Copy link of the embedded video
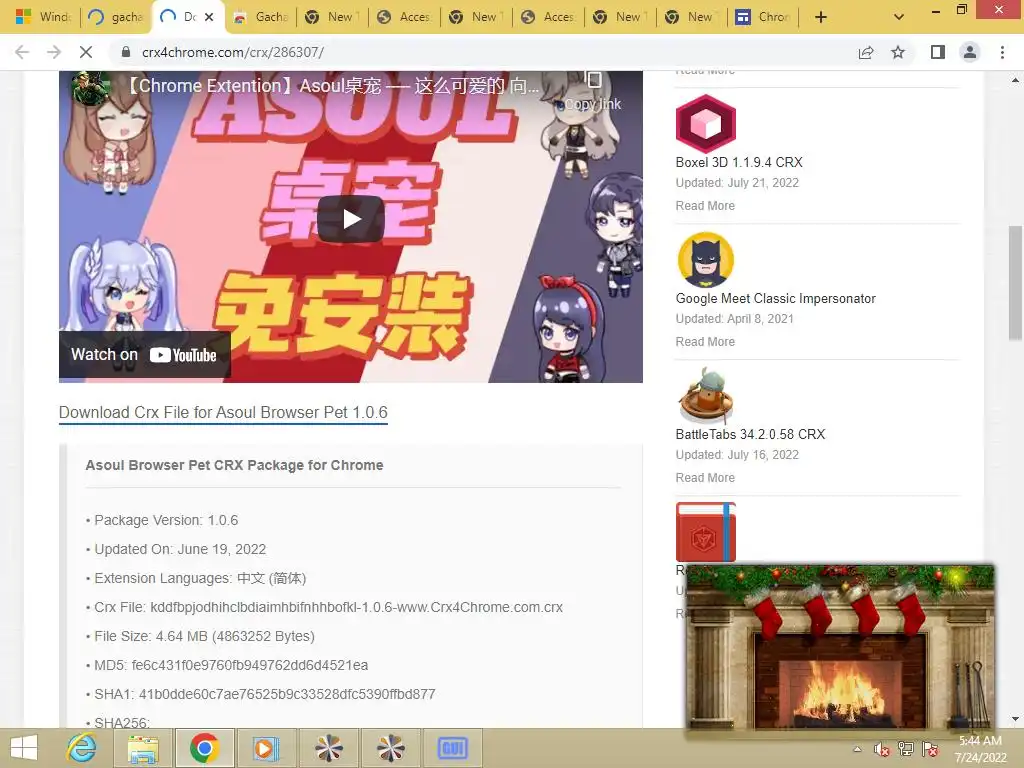The image size is (1024, 768). tap(593, 91)
